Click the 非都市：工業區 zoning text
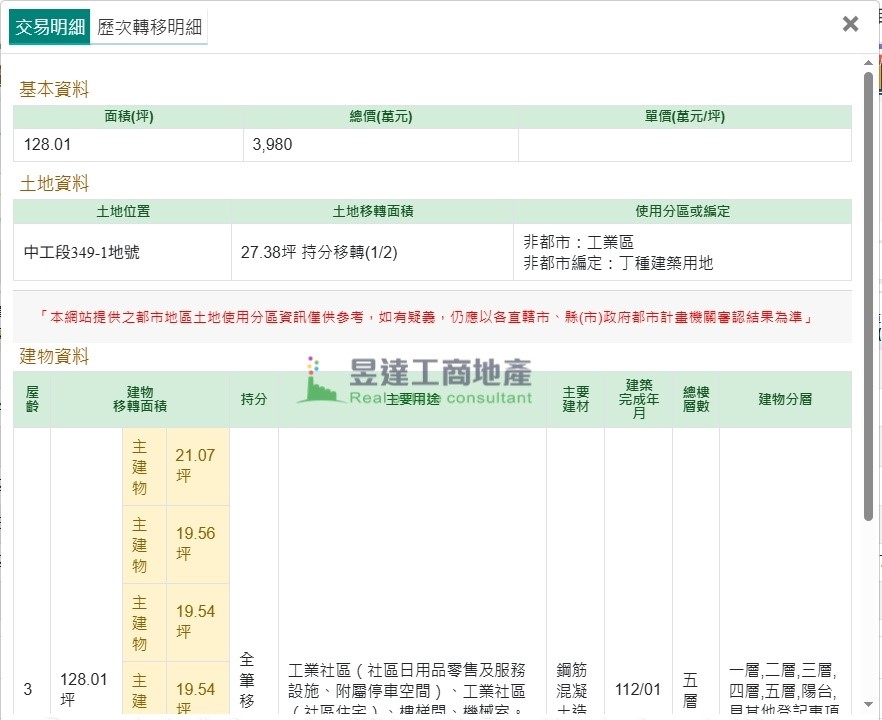 point(578,242)
